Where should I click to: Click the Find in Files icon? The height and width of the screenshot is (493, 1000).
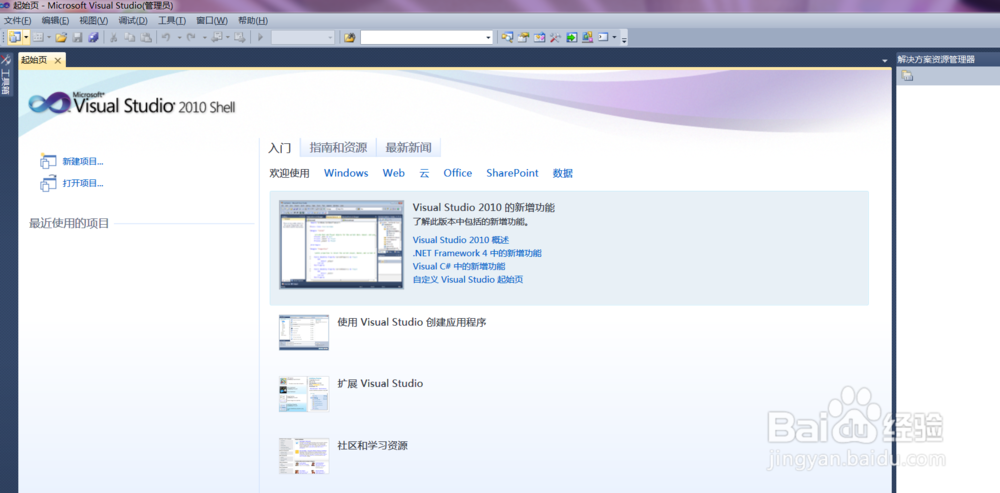coord(349,38)
